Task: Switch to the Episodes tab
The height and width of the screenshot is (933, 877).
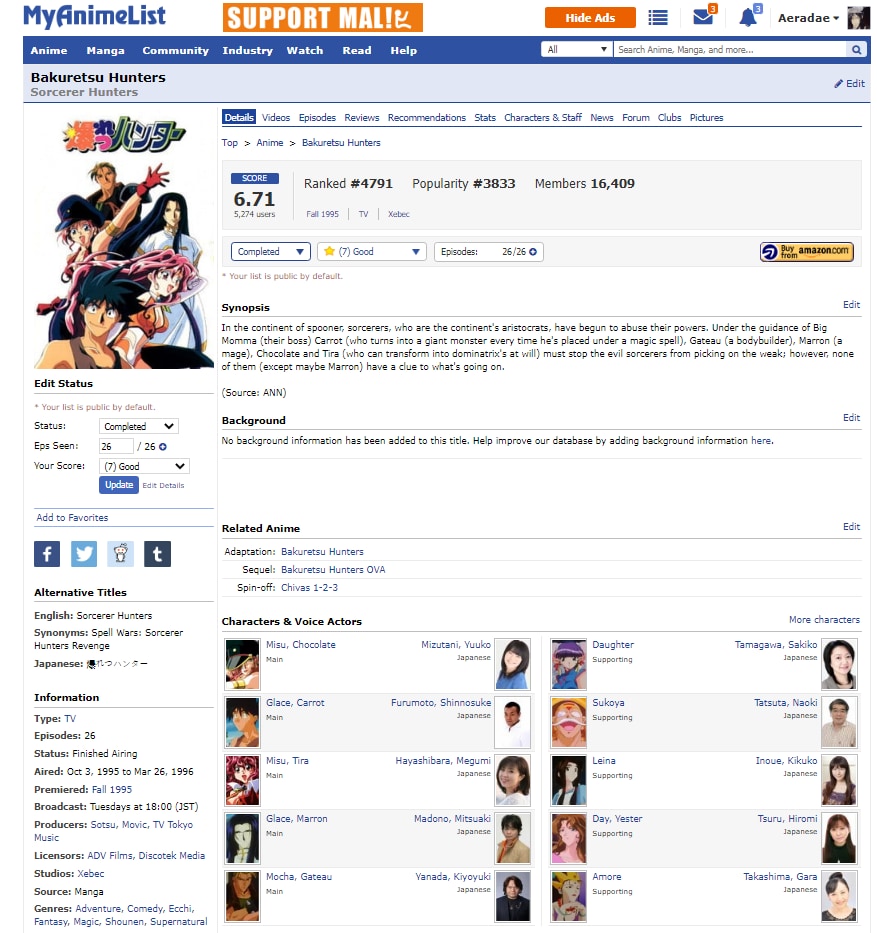Action: coord(317,118)
